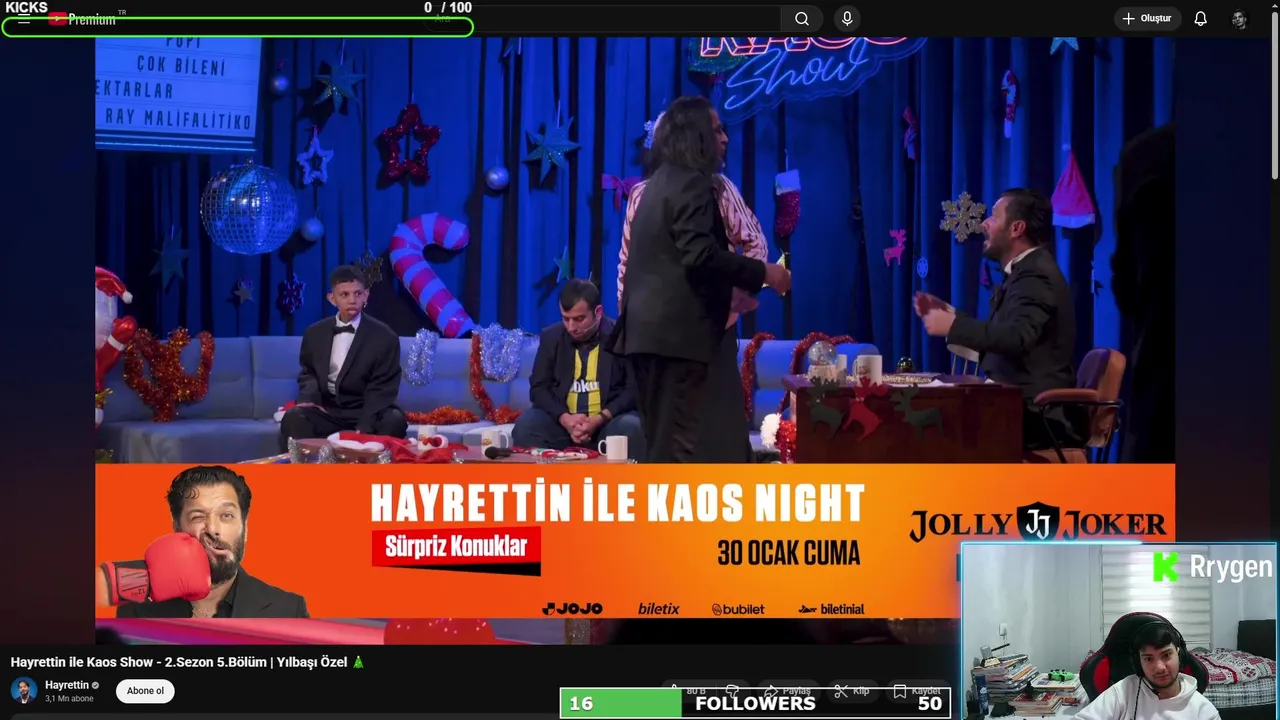Viewport: 1280px width, 720px height.
Task: Save the video with Kaydet
Action: click(917, 691)
